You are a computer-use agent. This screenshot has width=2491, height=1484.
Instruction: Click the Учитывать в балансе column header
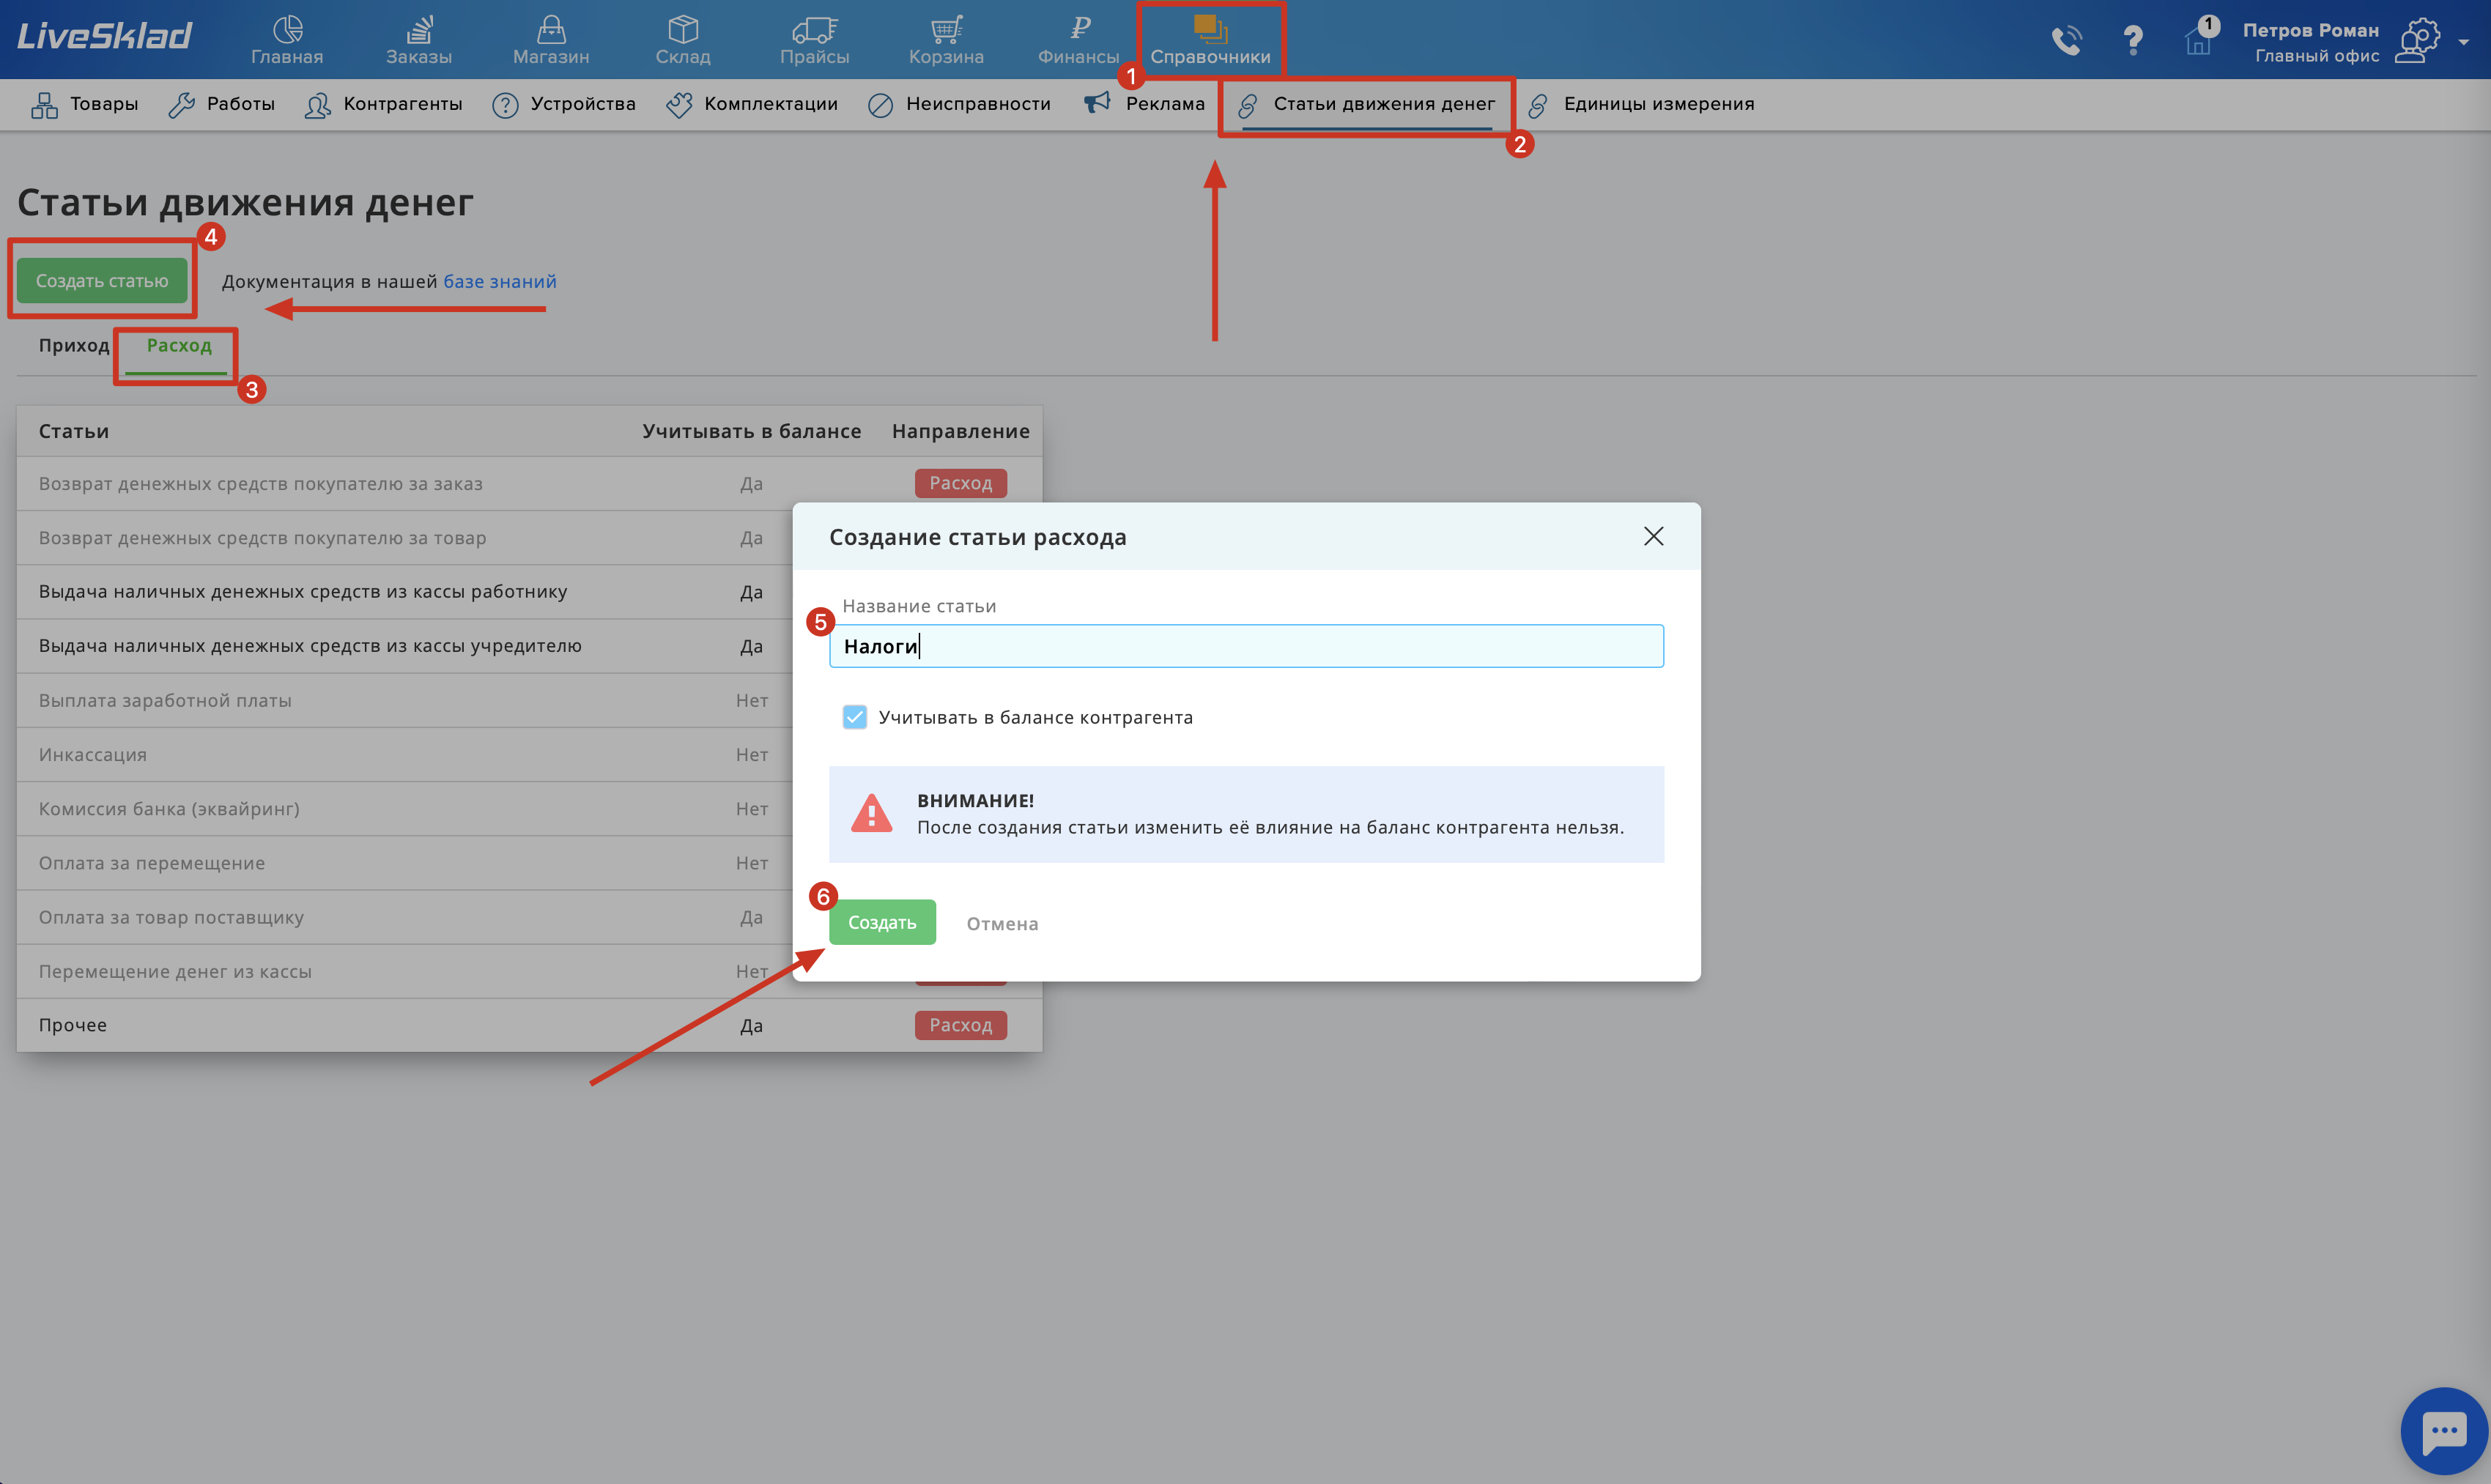point(752,431)
